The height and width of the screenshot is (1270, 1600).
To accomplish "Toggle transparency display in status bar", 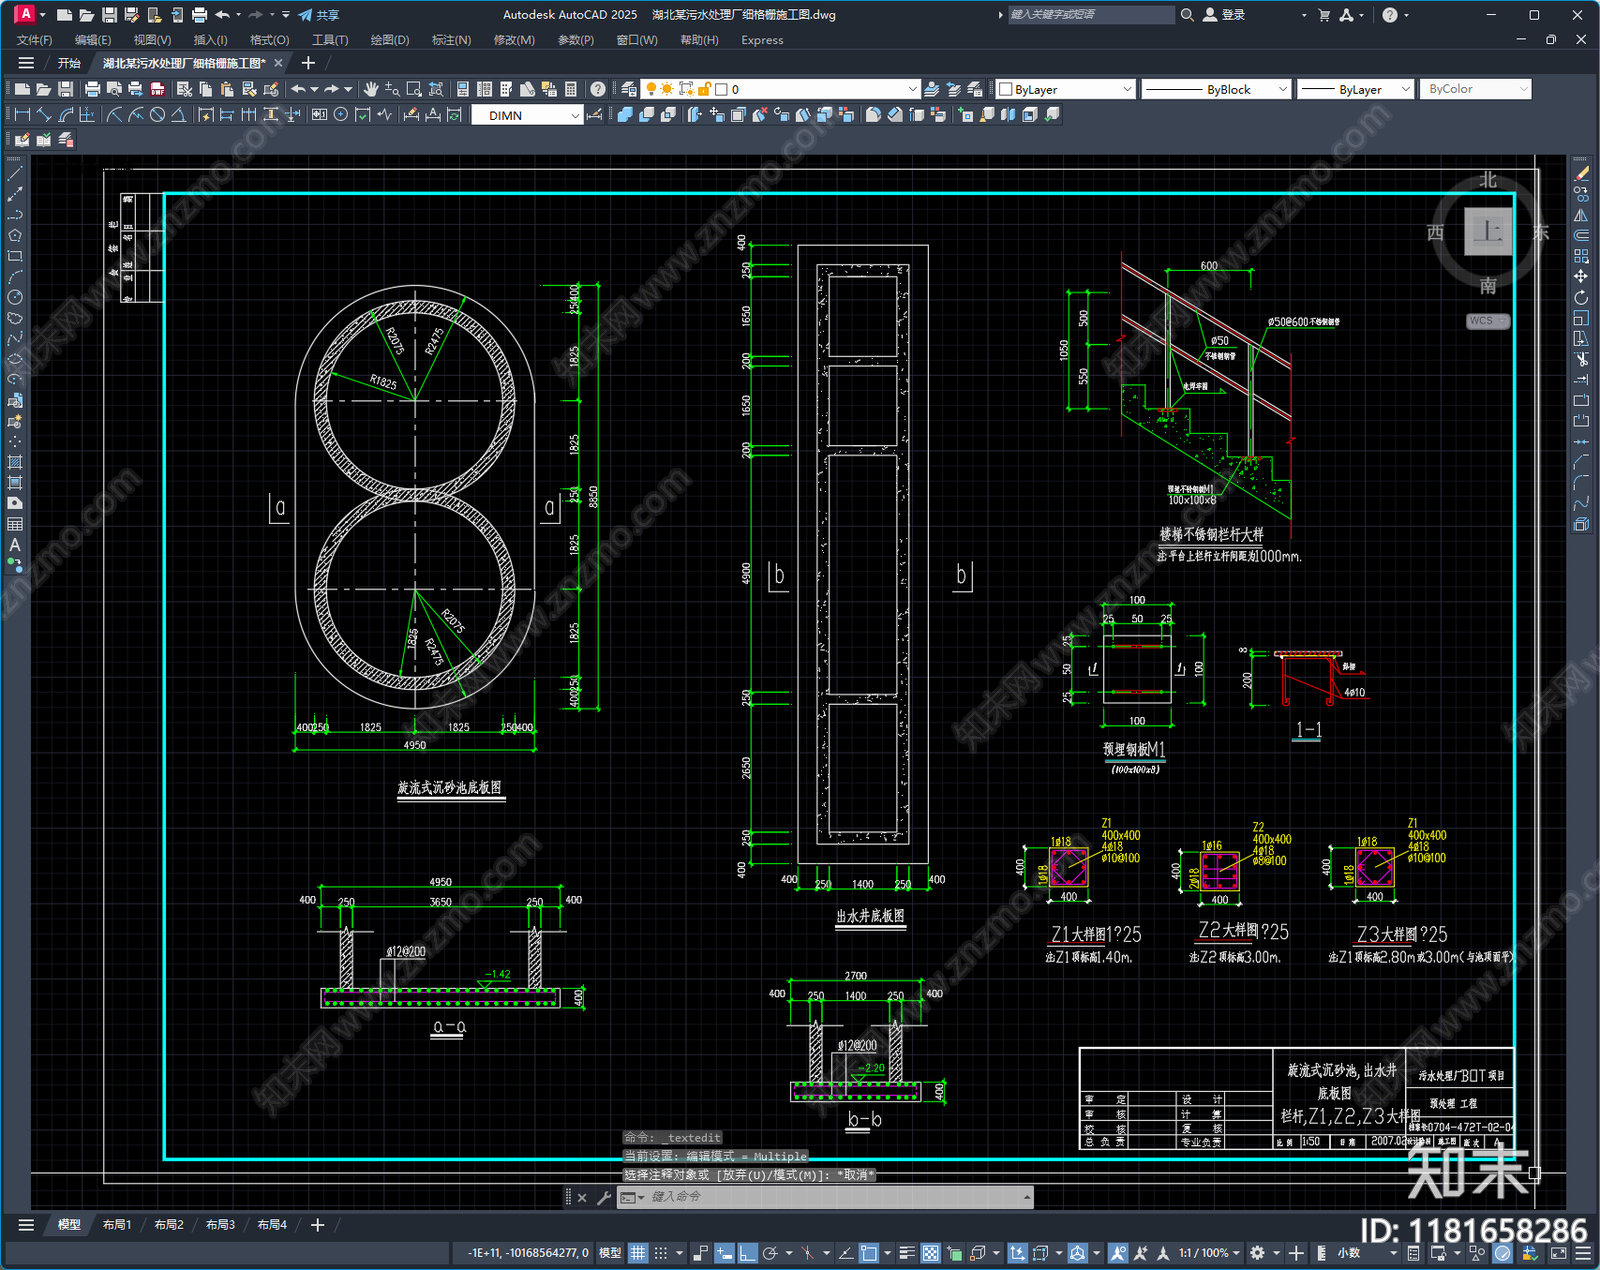I will click(x=930, y=1253).
